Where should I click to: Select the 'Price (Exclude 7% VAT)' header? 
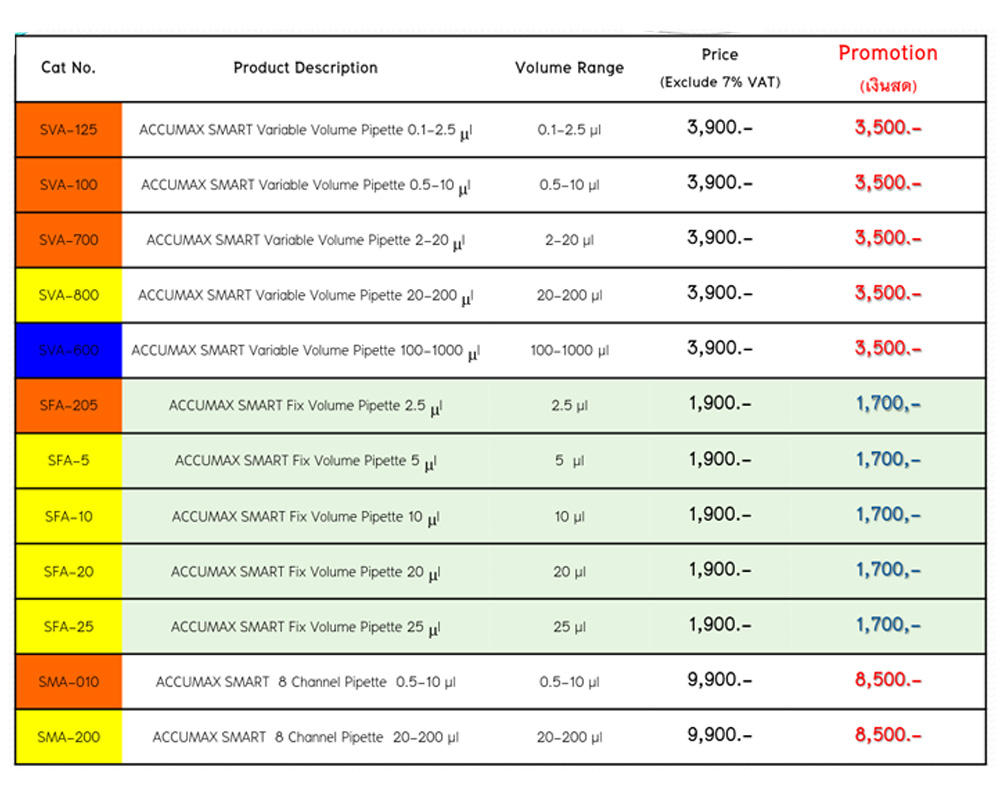[x=720, y=68]
